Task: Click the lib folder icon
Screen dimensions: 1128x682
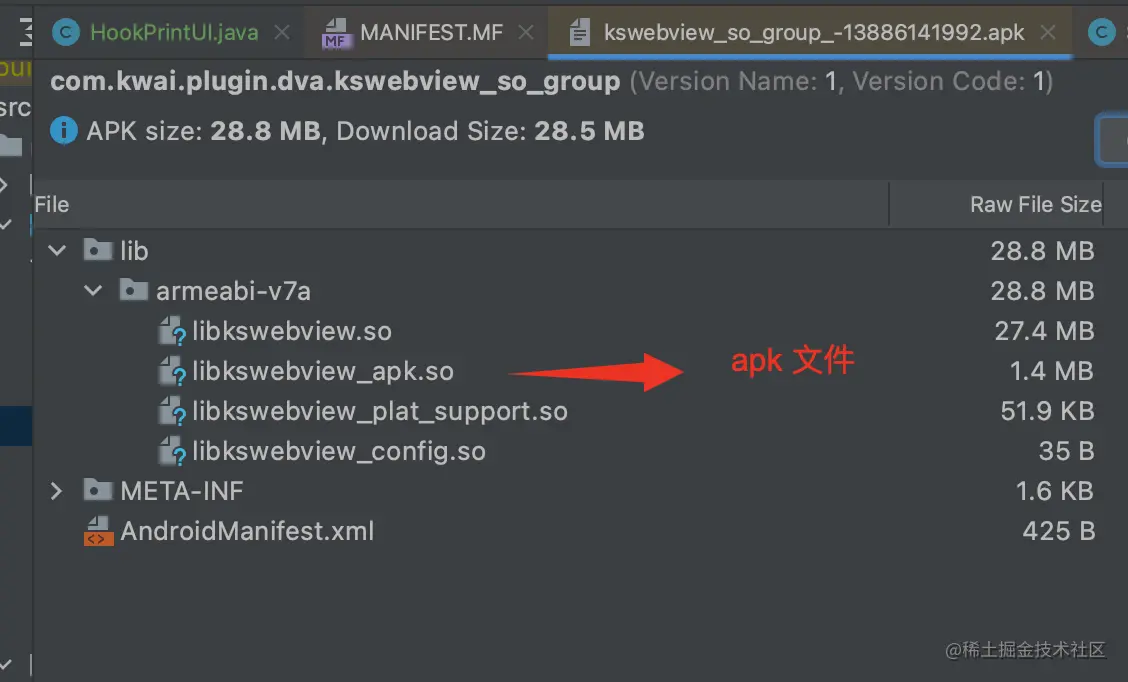Action: click(x=98, y=250)
